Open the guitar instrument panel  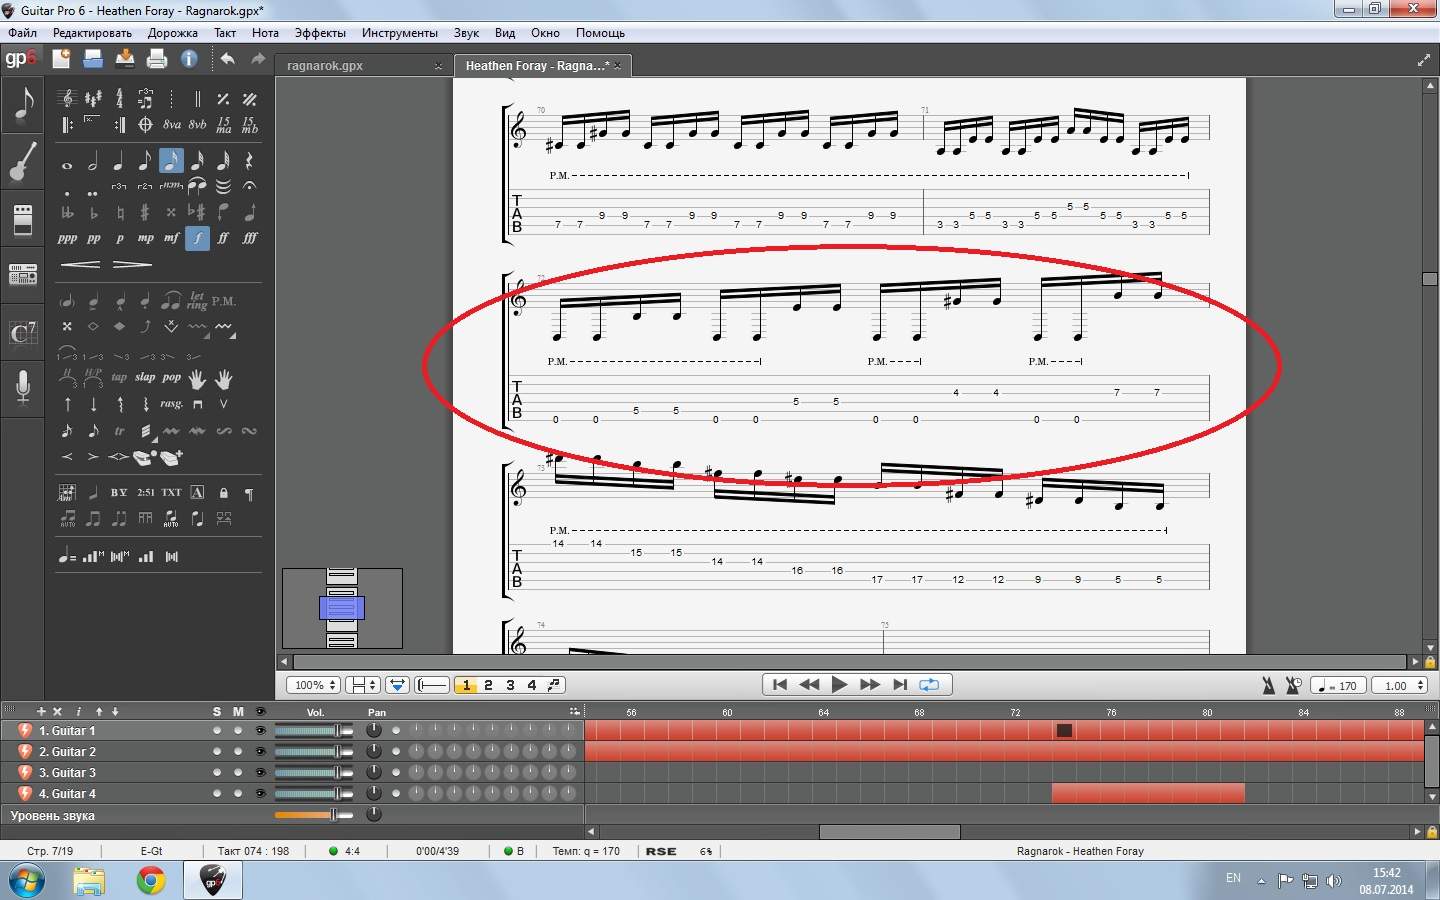point(22,162)
